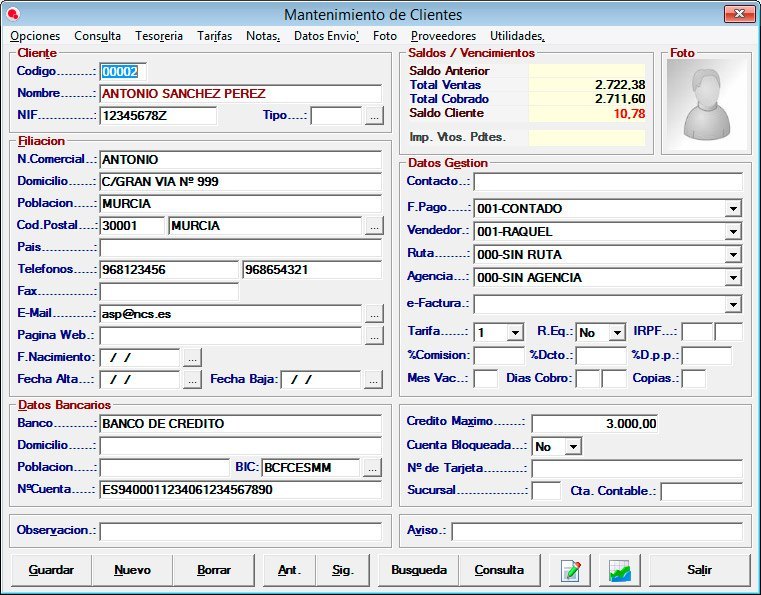Open the Fecha Baja date picker button
Image resolution: width=761 pixels, height=595 pixels.
click(373, 379)
